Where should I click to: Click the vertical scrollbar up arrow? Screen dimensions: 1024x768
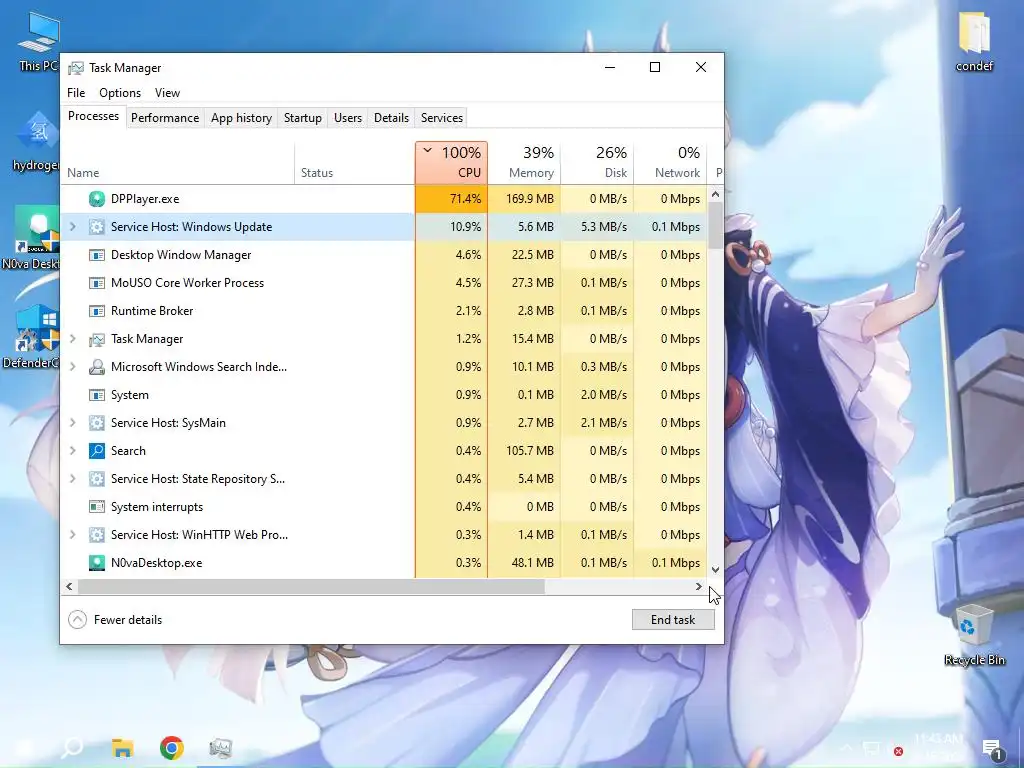tap(715, 194)
